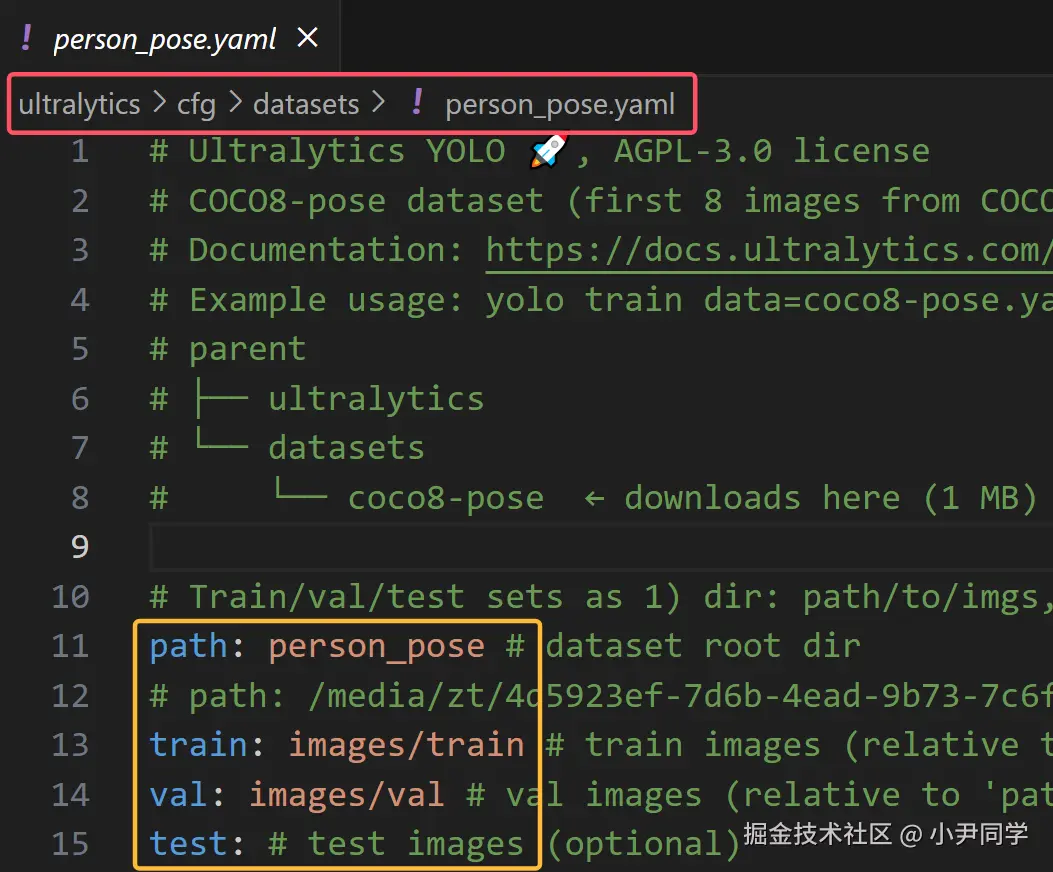
Task: Click 'Example usage:' on line 4
Action: [x=326, y=300]
